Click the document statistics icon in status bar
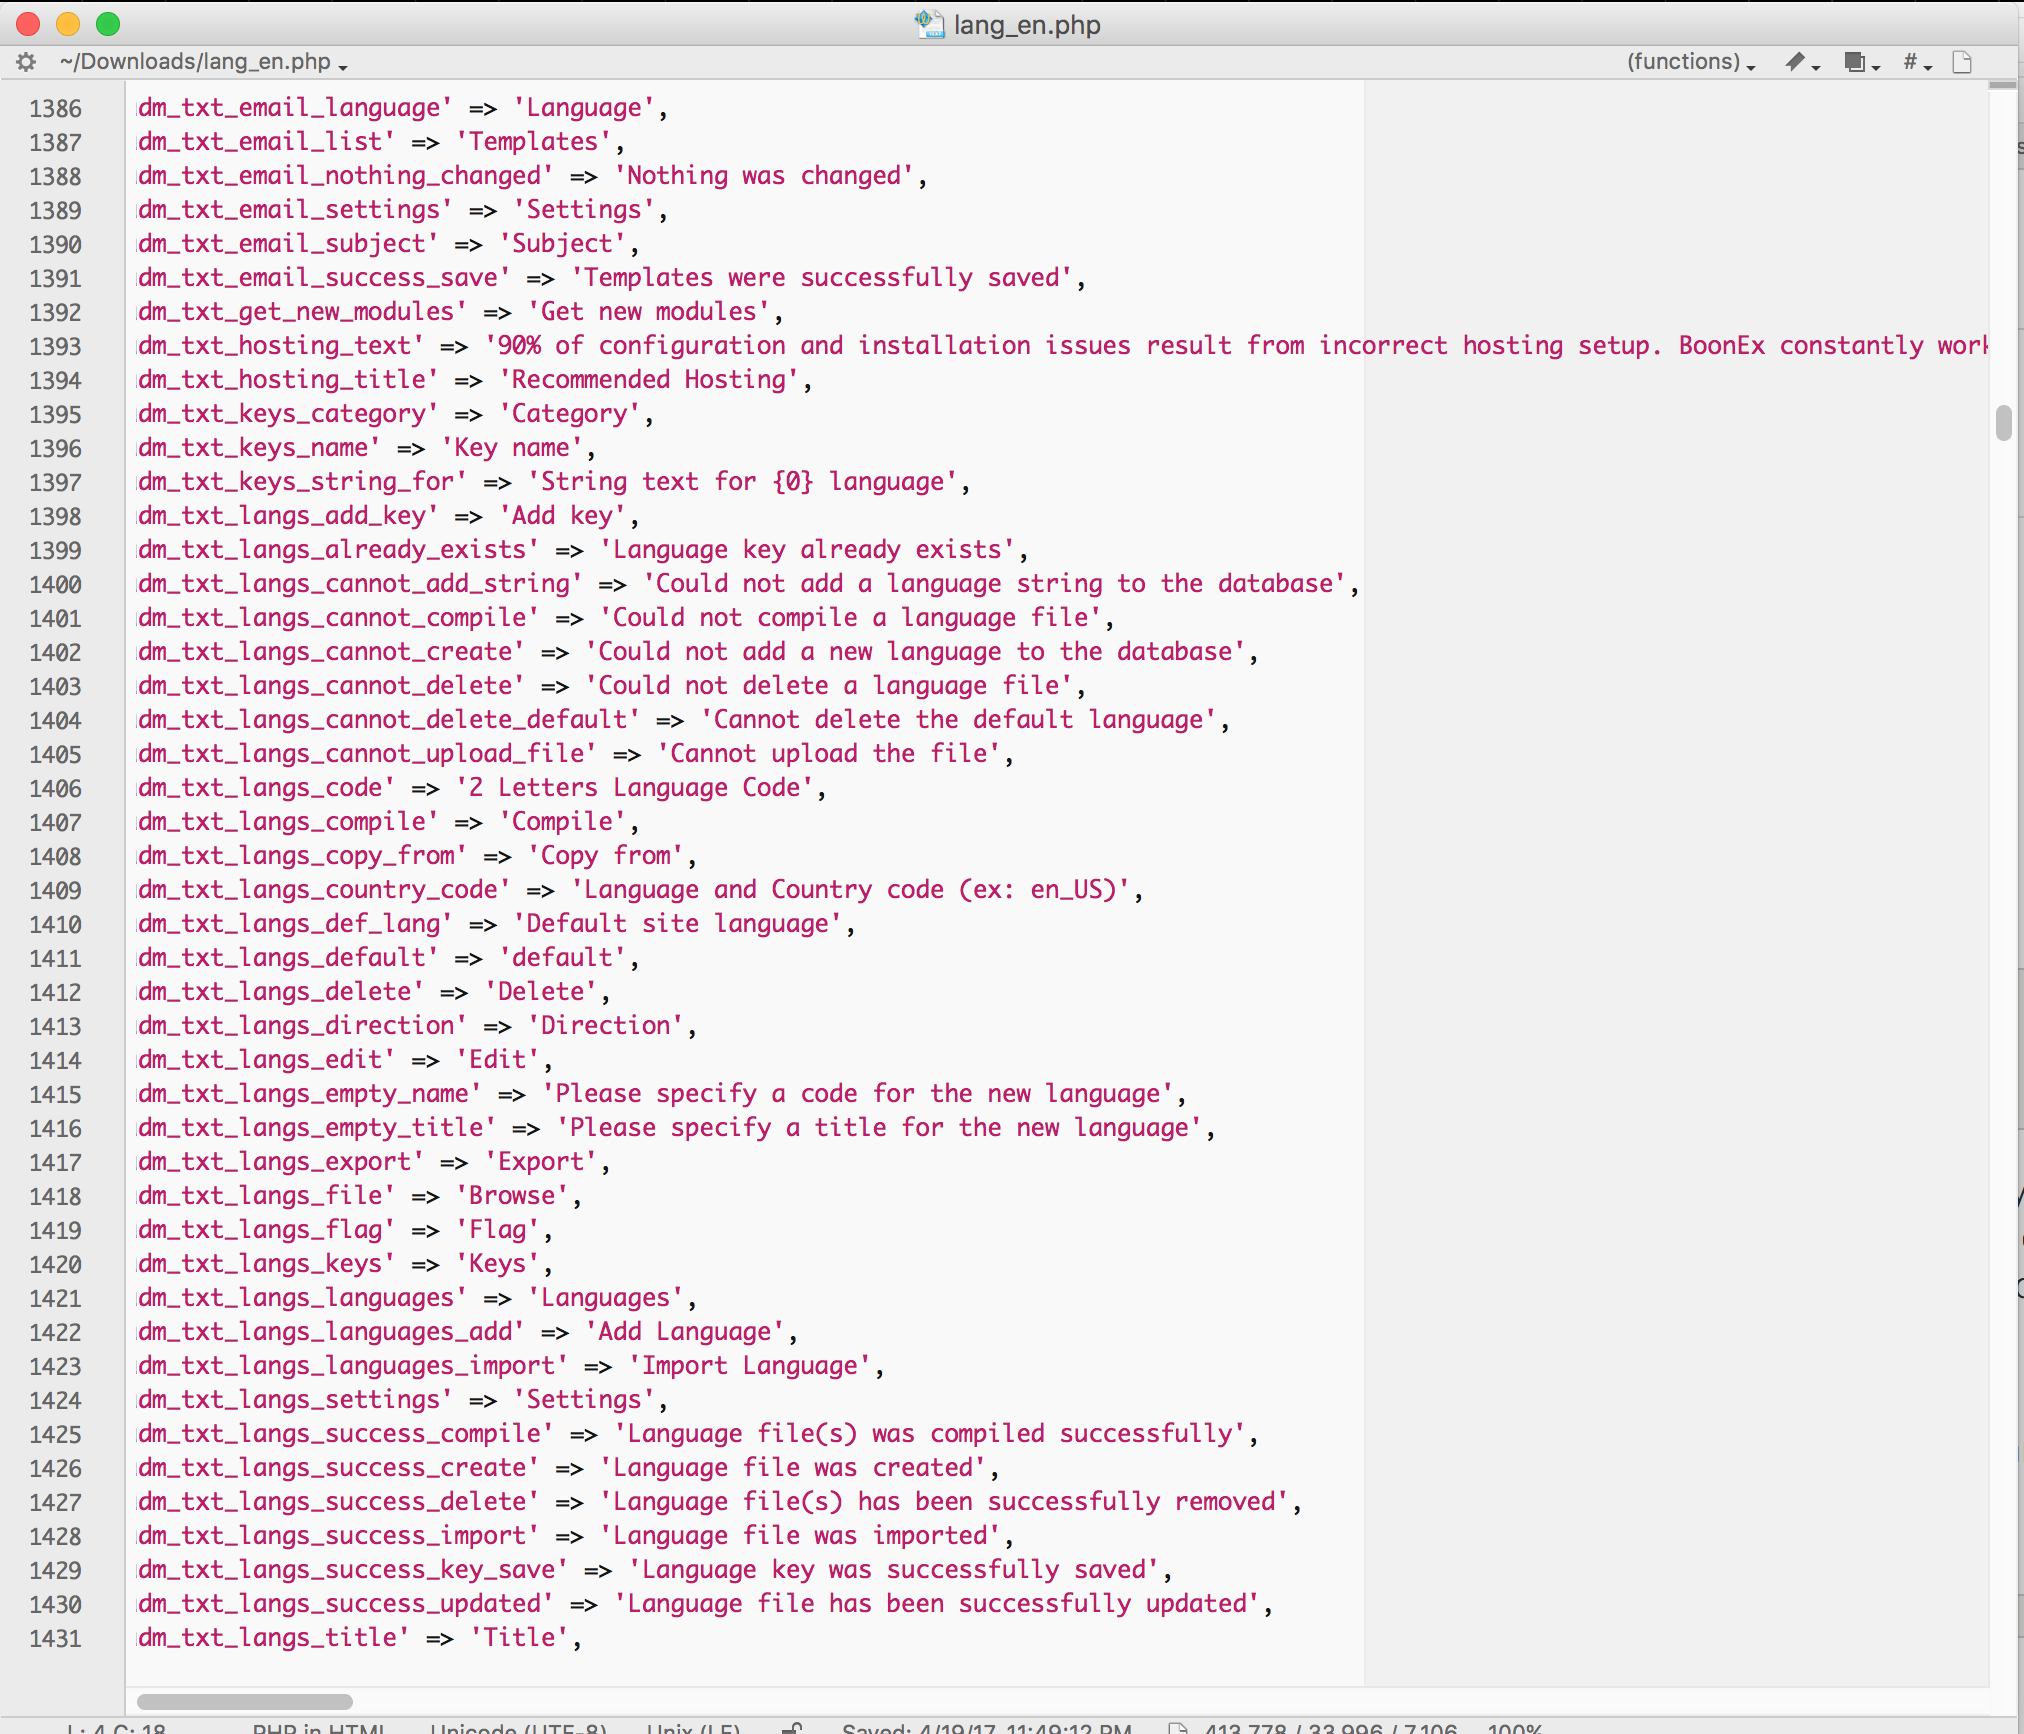This screenshot has height=1734, width=2024. (x=1178, y=1728)
